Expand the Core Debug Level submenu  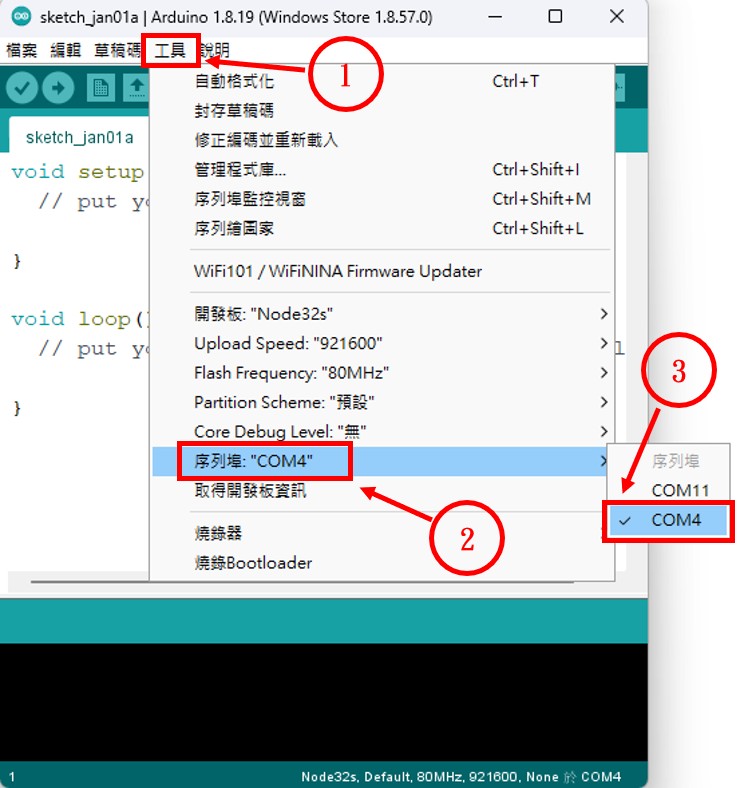click(382, 432)
